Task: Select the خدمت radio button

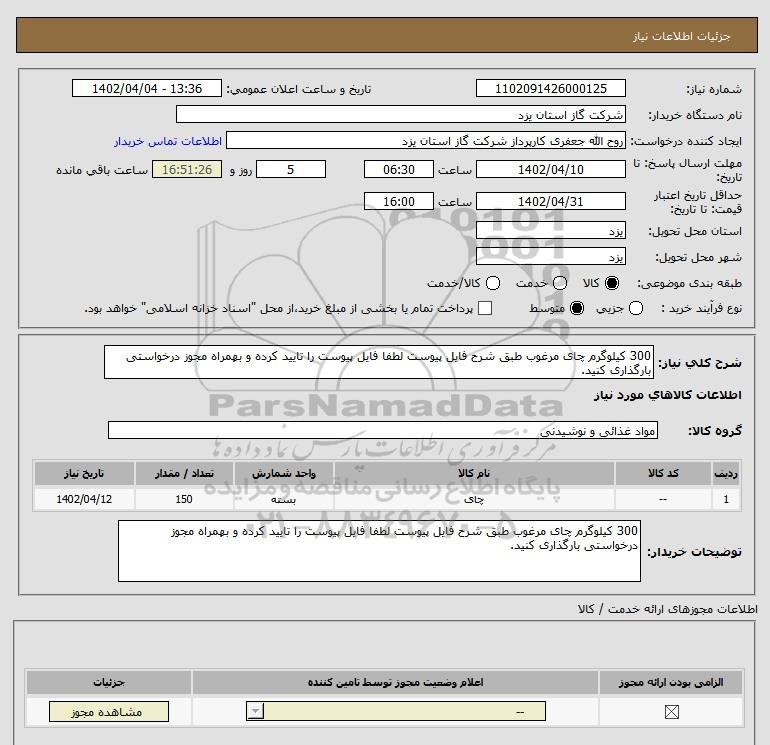Action: click(560, 283)
